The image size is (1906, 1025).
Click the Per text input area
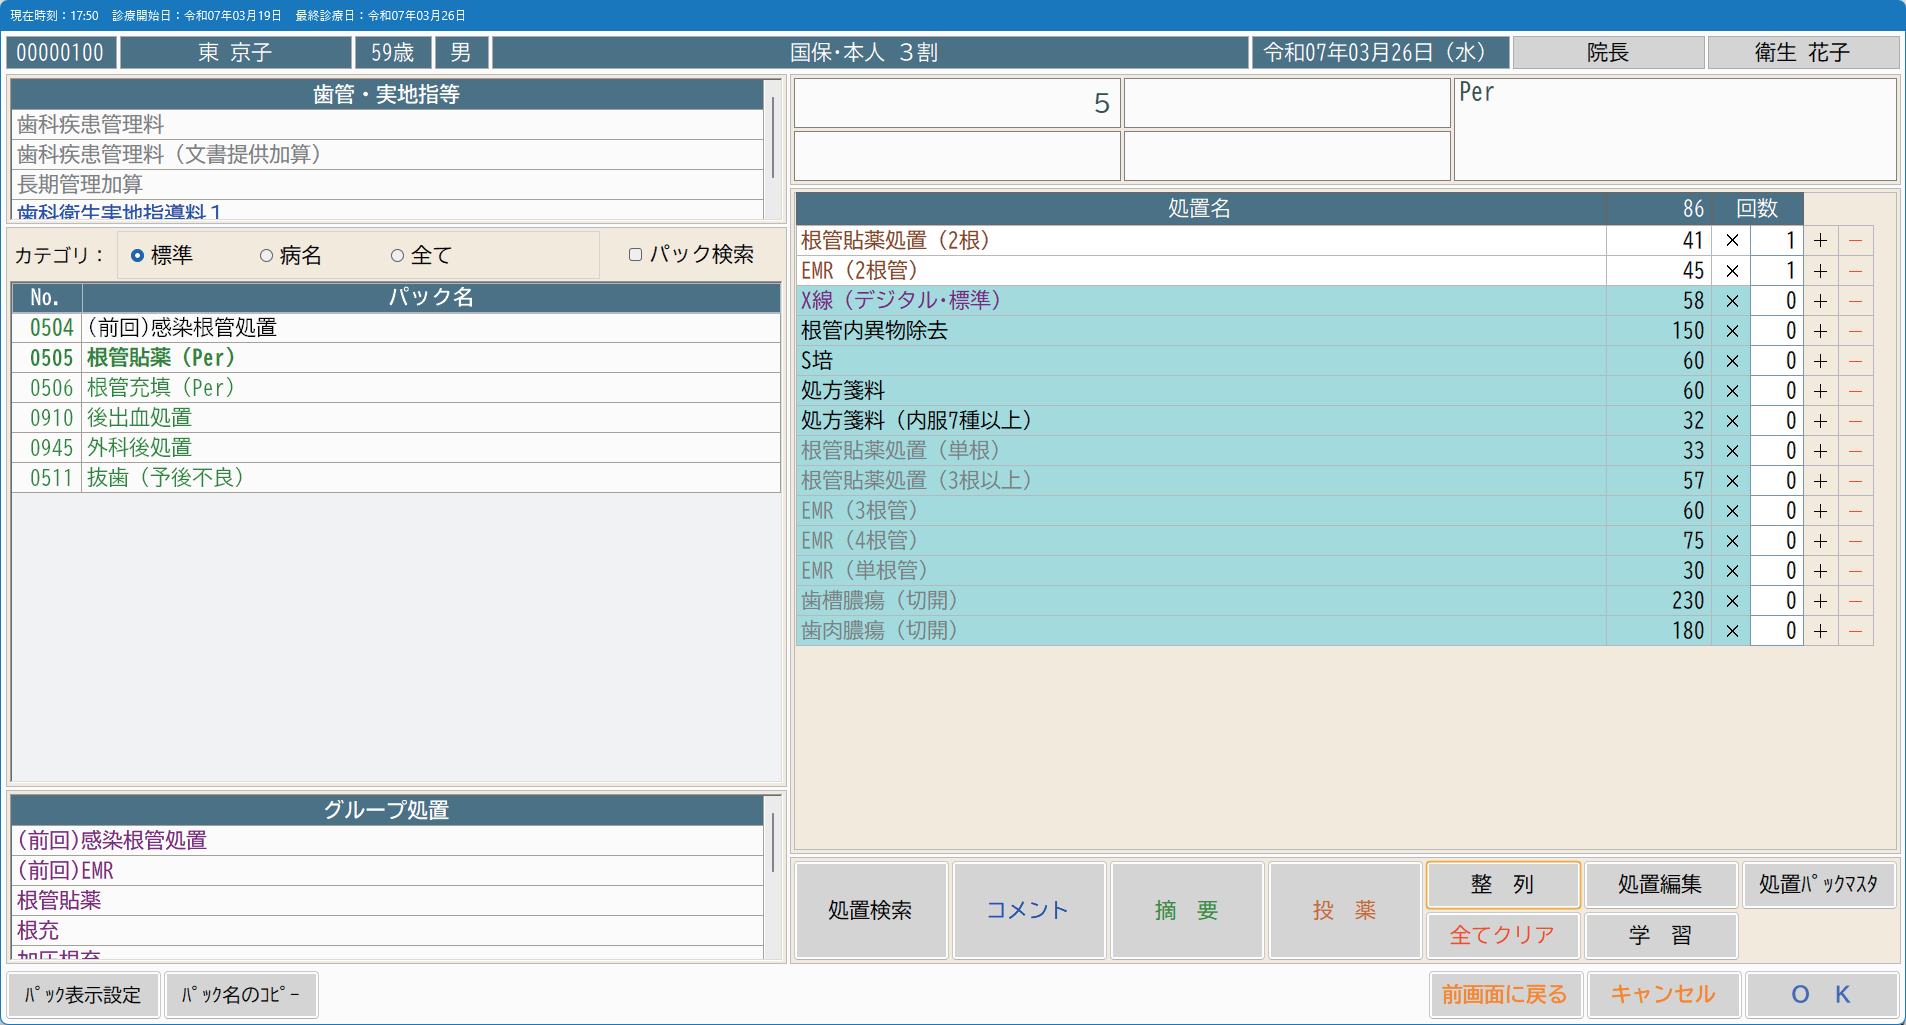(1674, 130)
